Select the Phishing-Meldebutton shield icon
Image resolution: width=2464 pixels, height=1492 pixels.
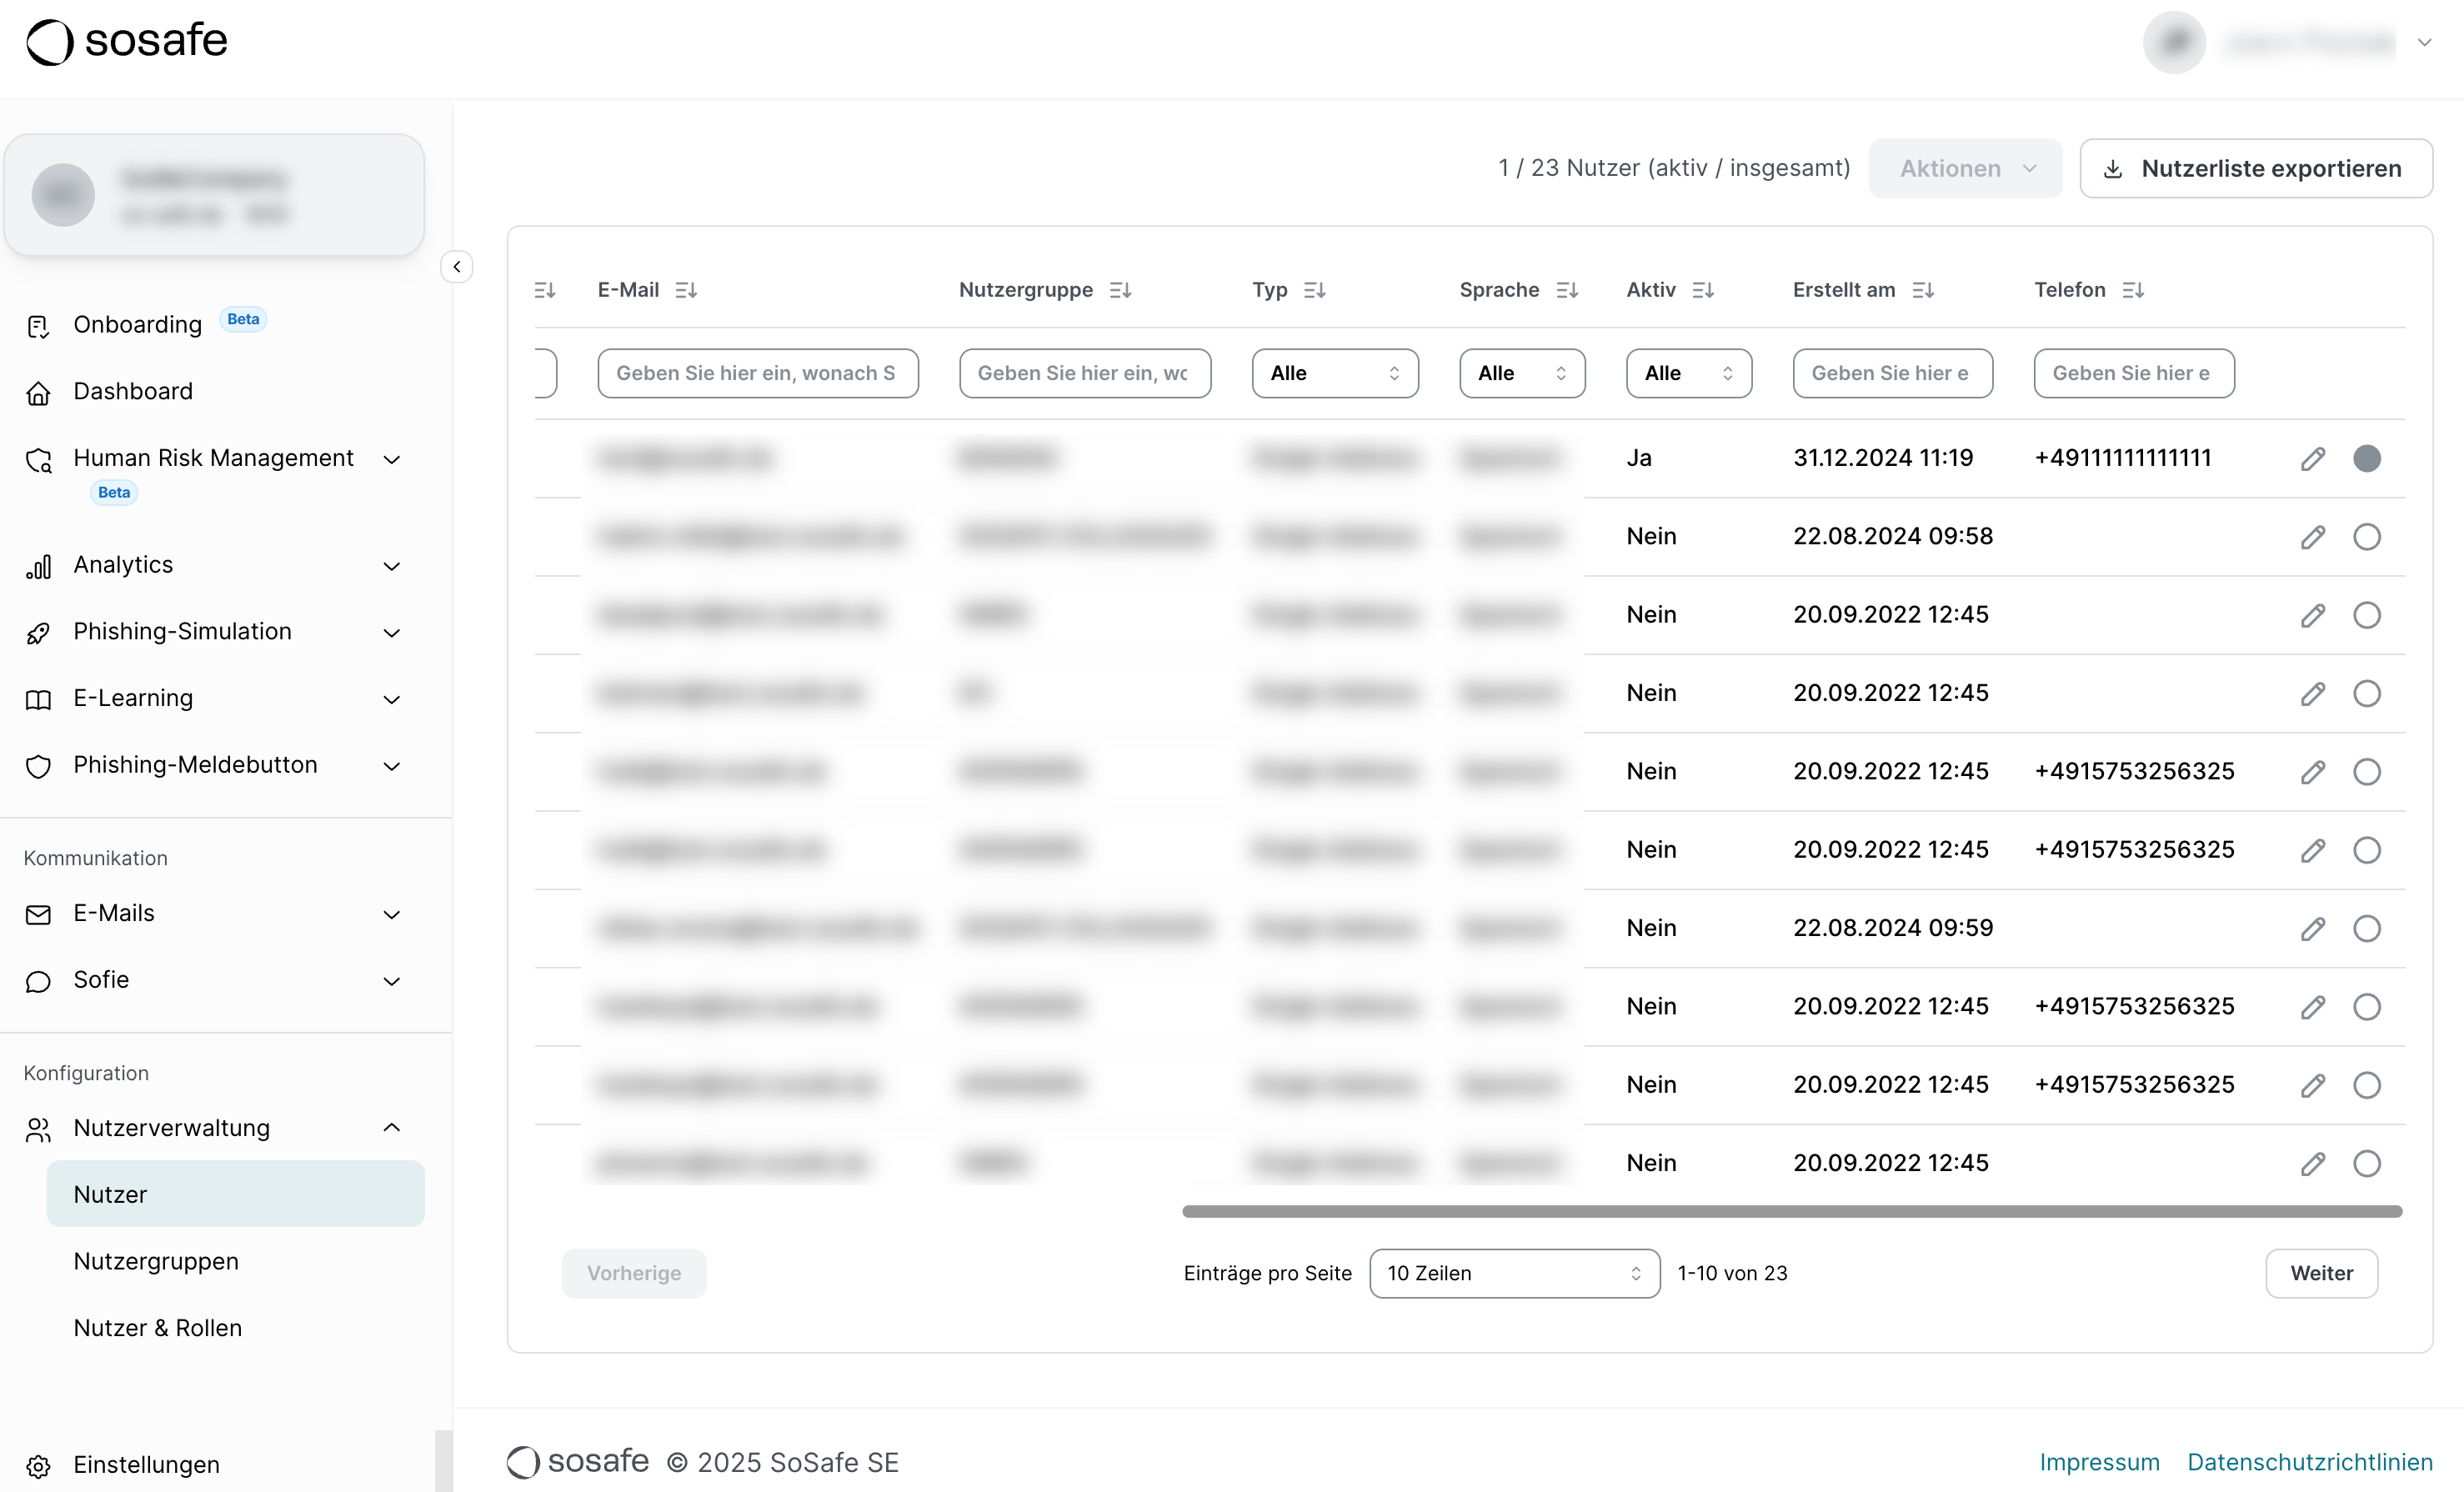pos(38,766)
